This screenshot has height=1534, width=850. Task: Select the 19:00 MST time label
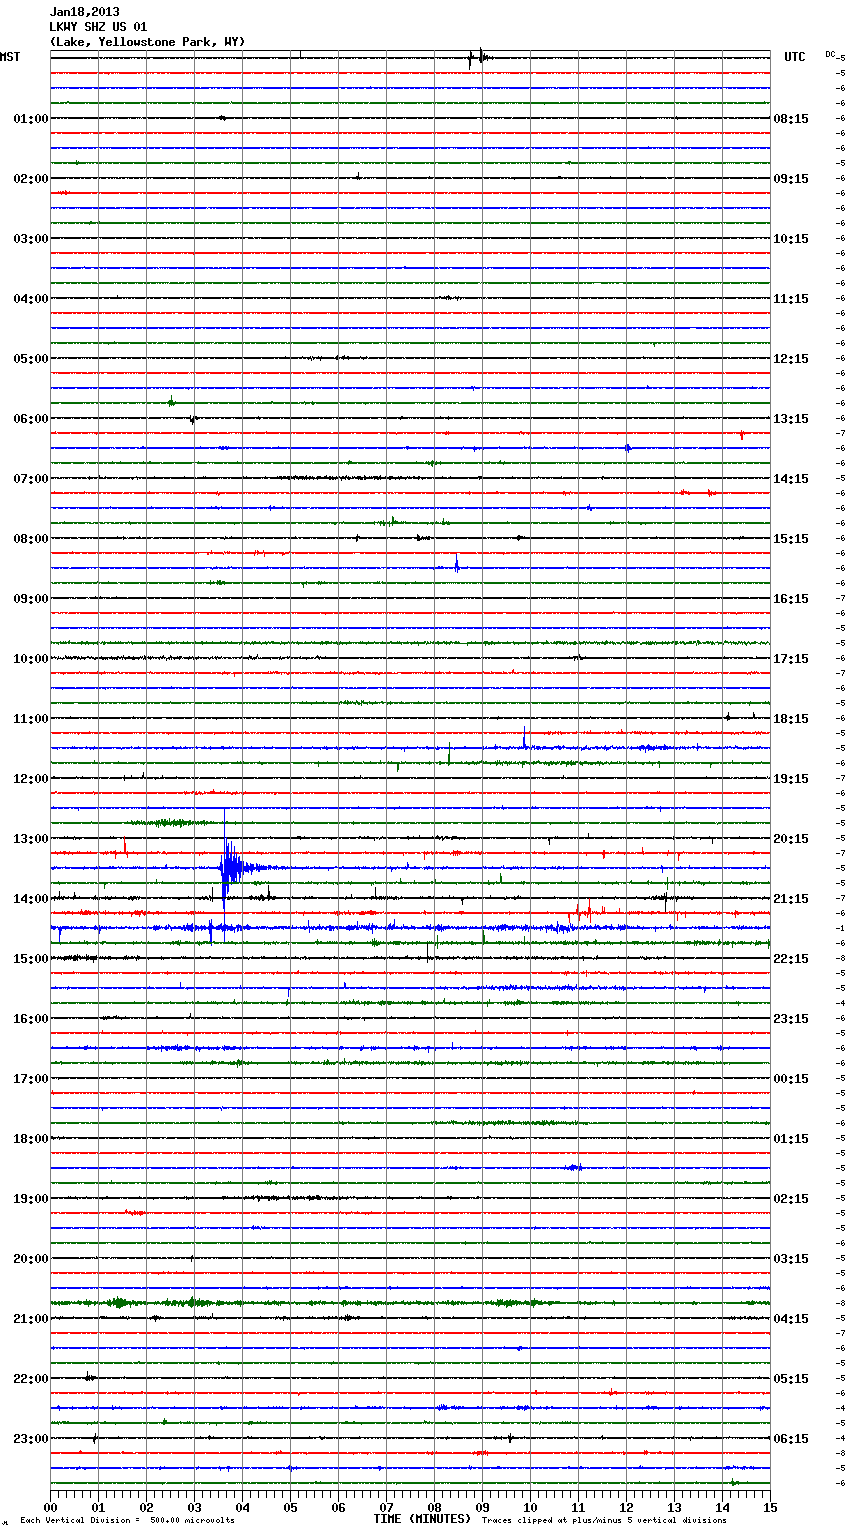(31, 1199)
